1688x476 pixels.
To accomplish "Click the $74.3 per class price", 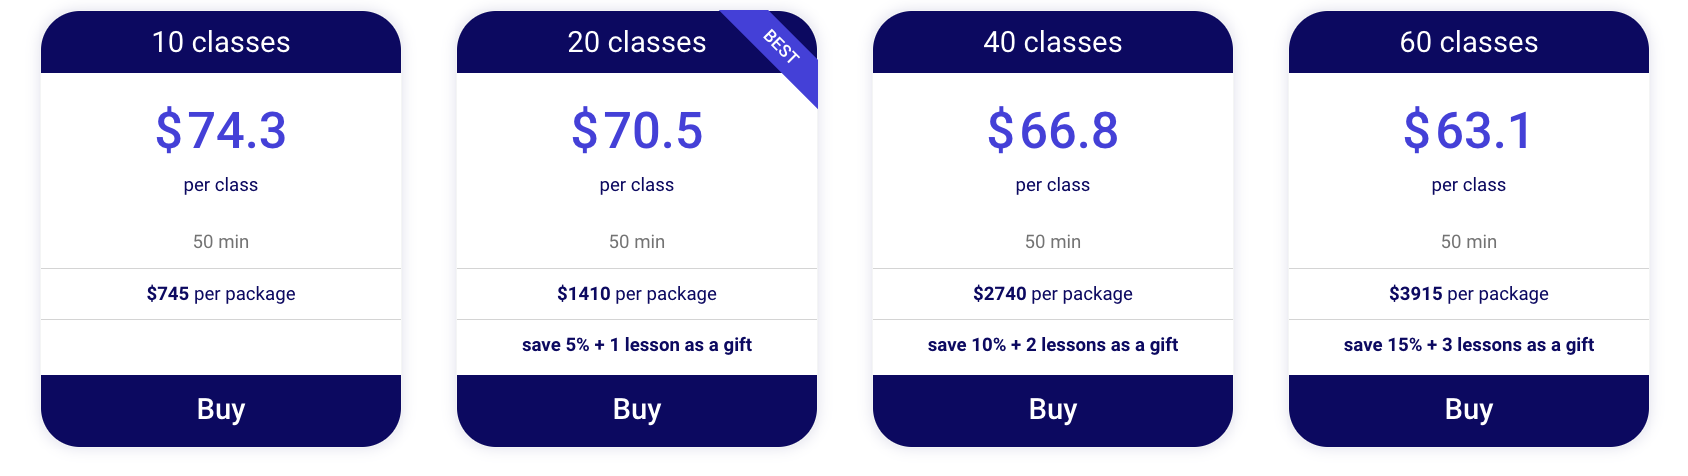I will (x=221, y=131).
